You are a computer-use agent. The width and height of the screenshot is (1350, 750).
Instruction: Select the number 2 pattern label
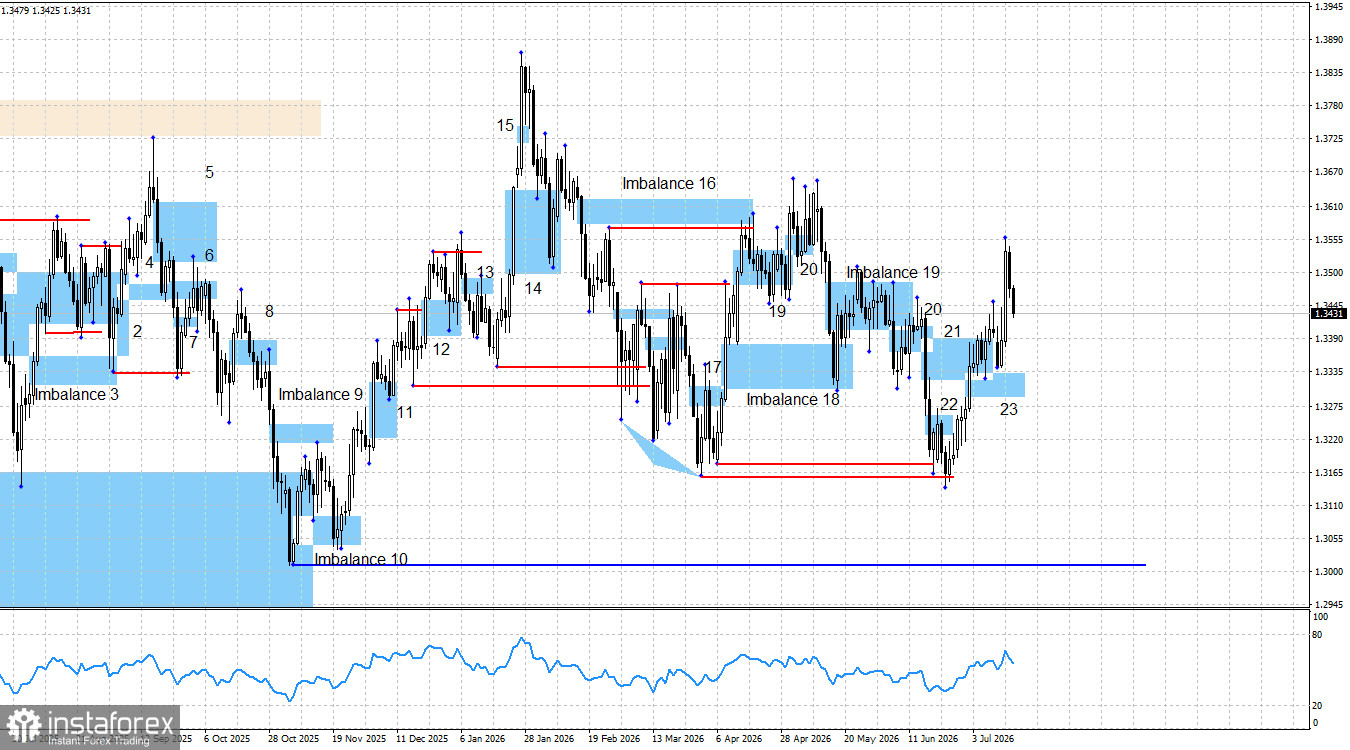click(138, 331)
